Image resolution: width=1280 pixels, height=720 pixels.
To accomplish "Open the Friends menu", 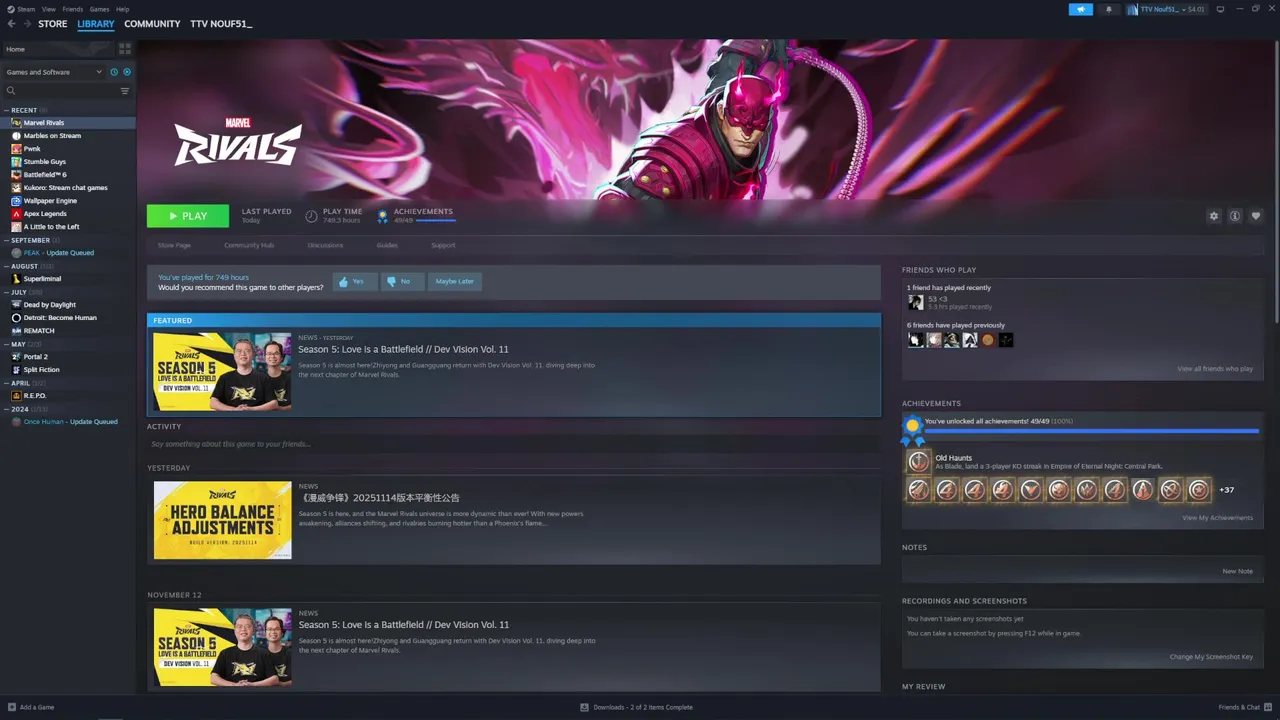I will (73, 9).
